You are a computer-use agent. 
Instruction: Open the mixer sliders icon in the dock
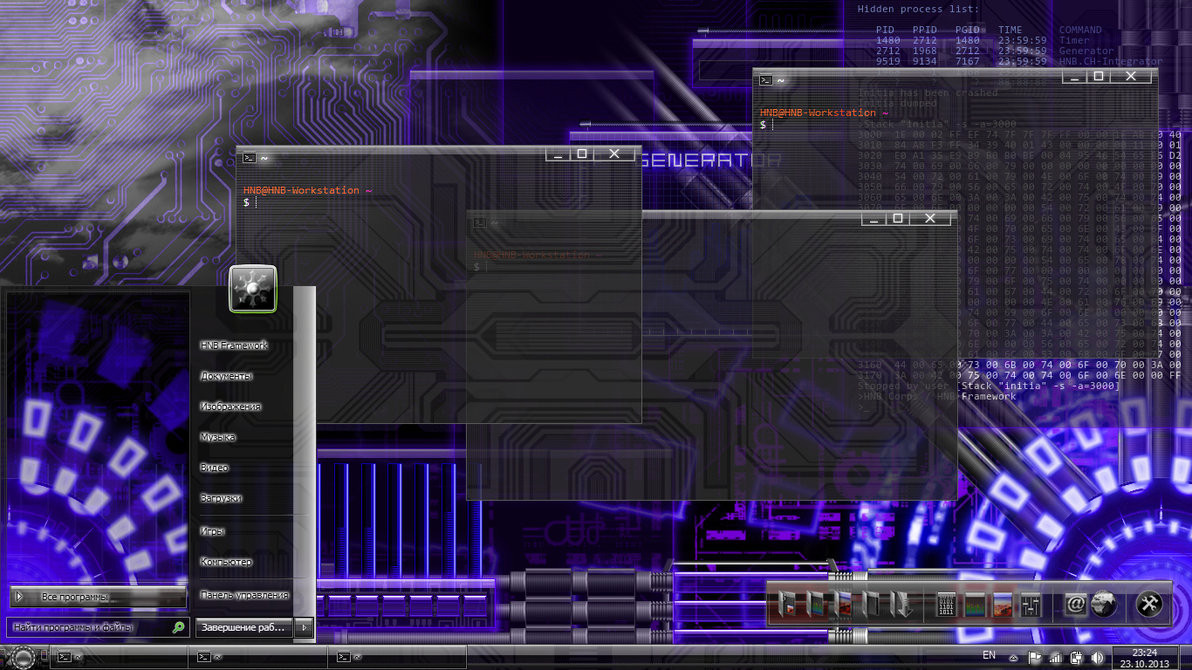click(x=1031, y=605)
